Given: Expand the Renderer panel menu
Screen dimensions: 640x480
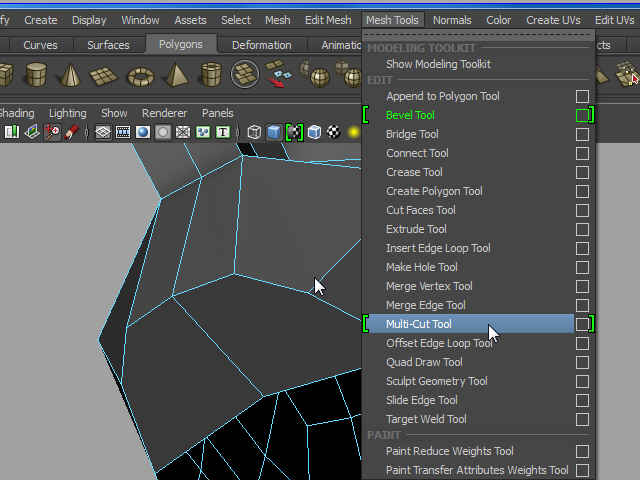Looking at the screenshot, I should pos(164,113).
